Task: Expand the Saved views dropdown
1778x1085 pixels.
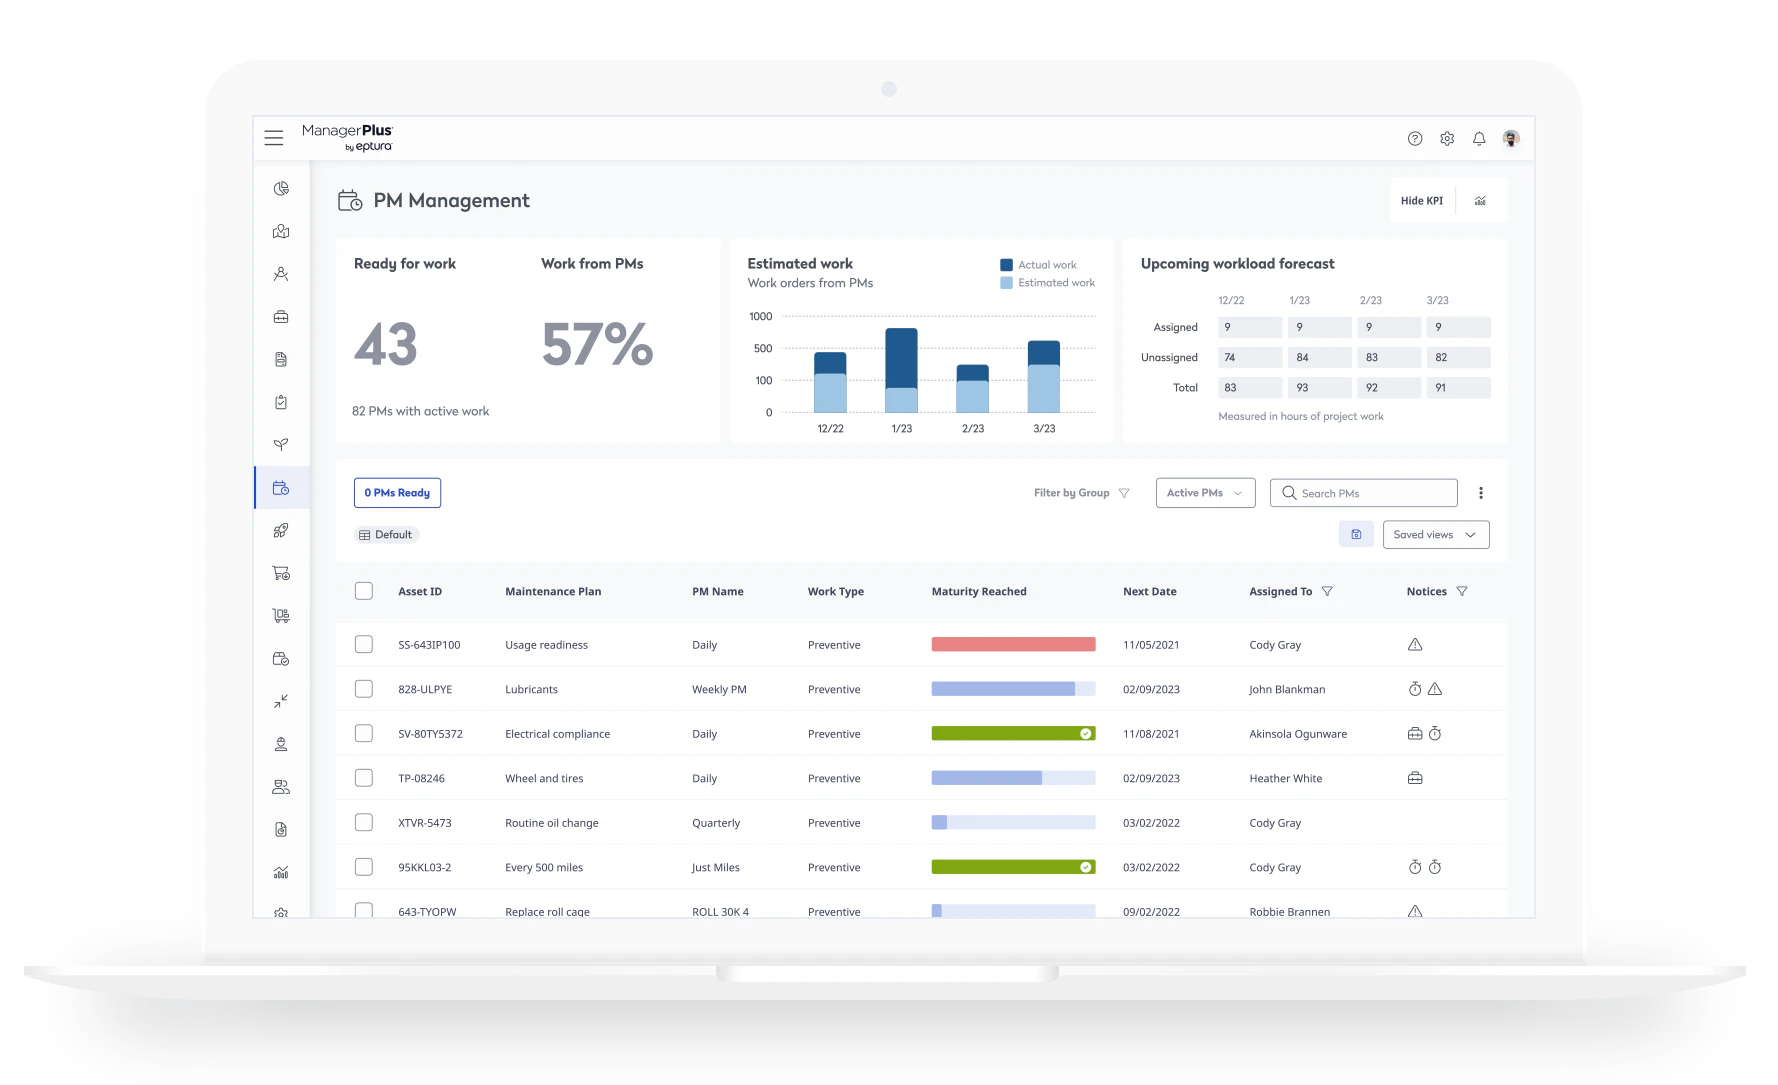Action: point(1434,534)
